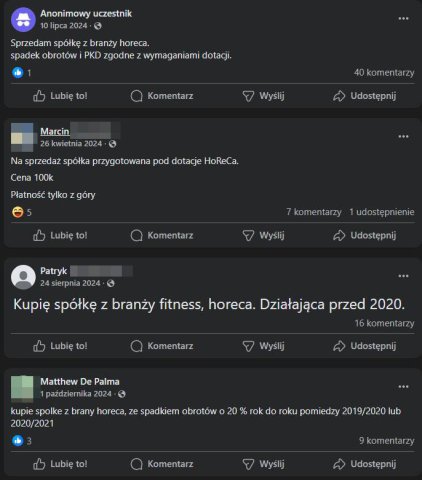Viewport: 422px width, 480px height.
Task: Click Lubię to! on Patryk's post
Action: point(60,346)
